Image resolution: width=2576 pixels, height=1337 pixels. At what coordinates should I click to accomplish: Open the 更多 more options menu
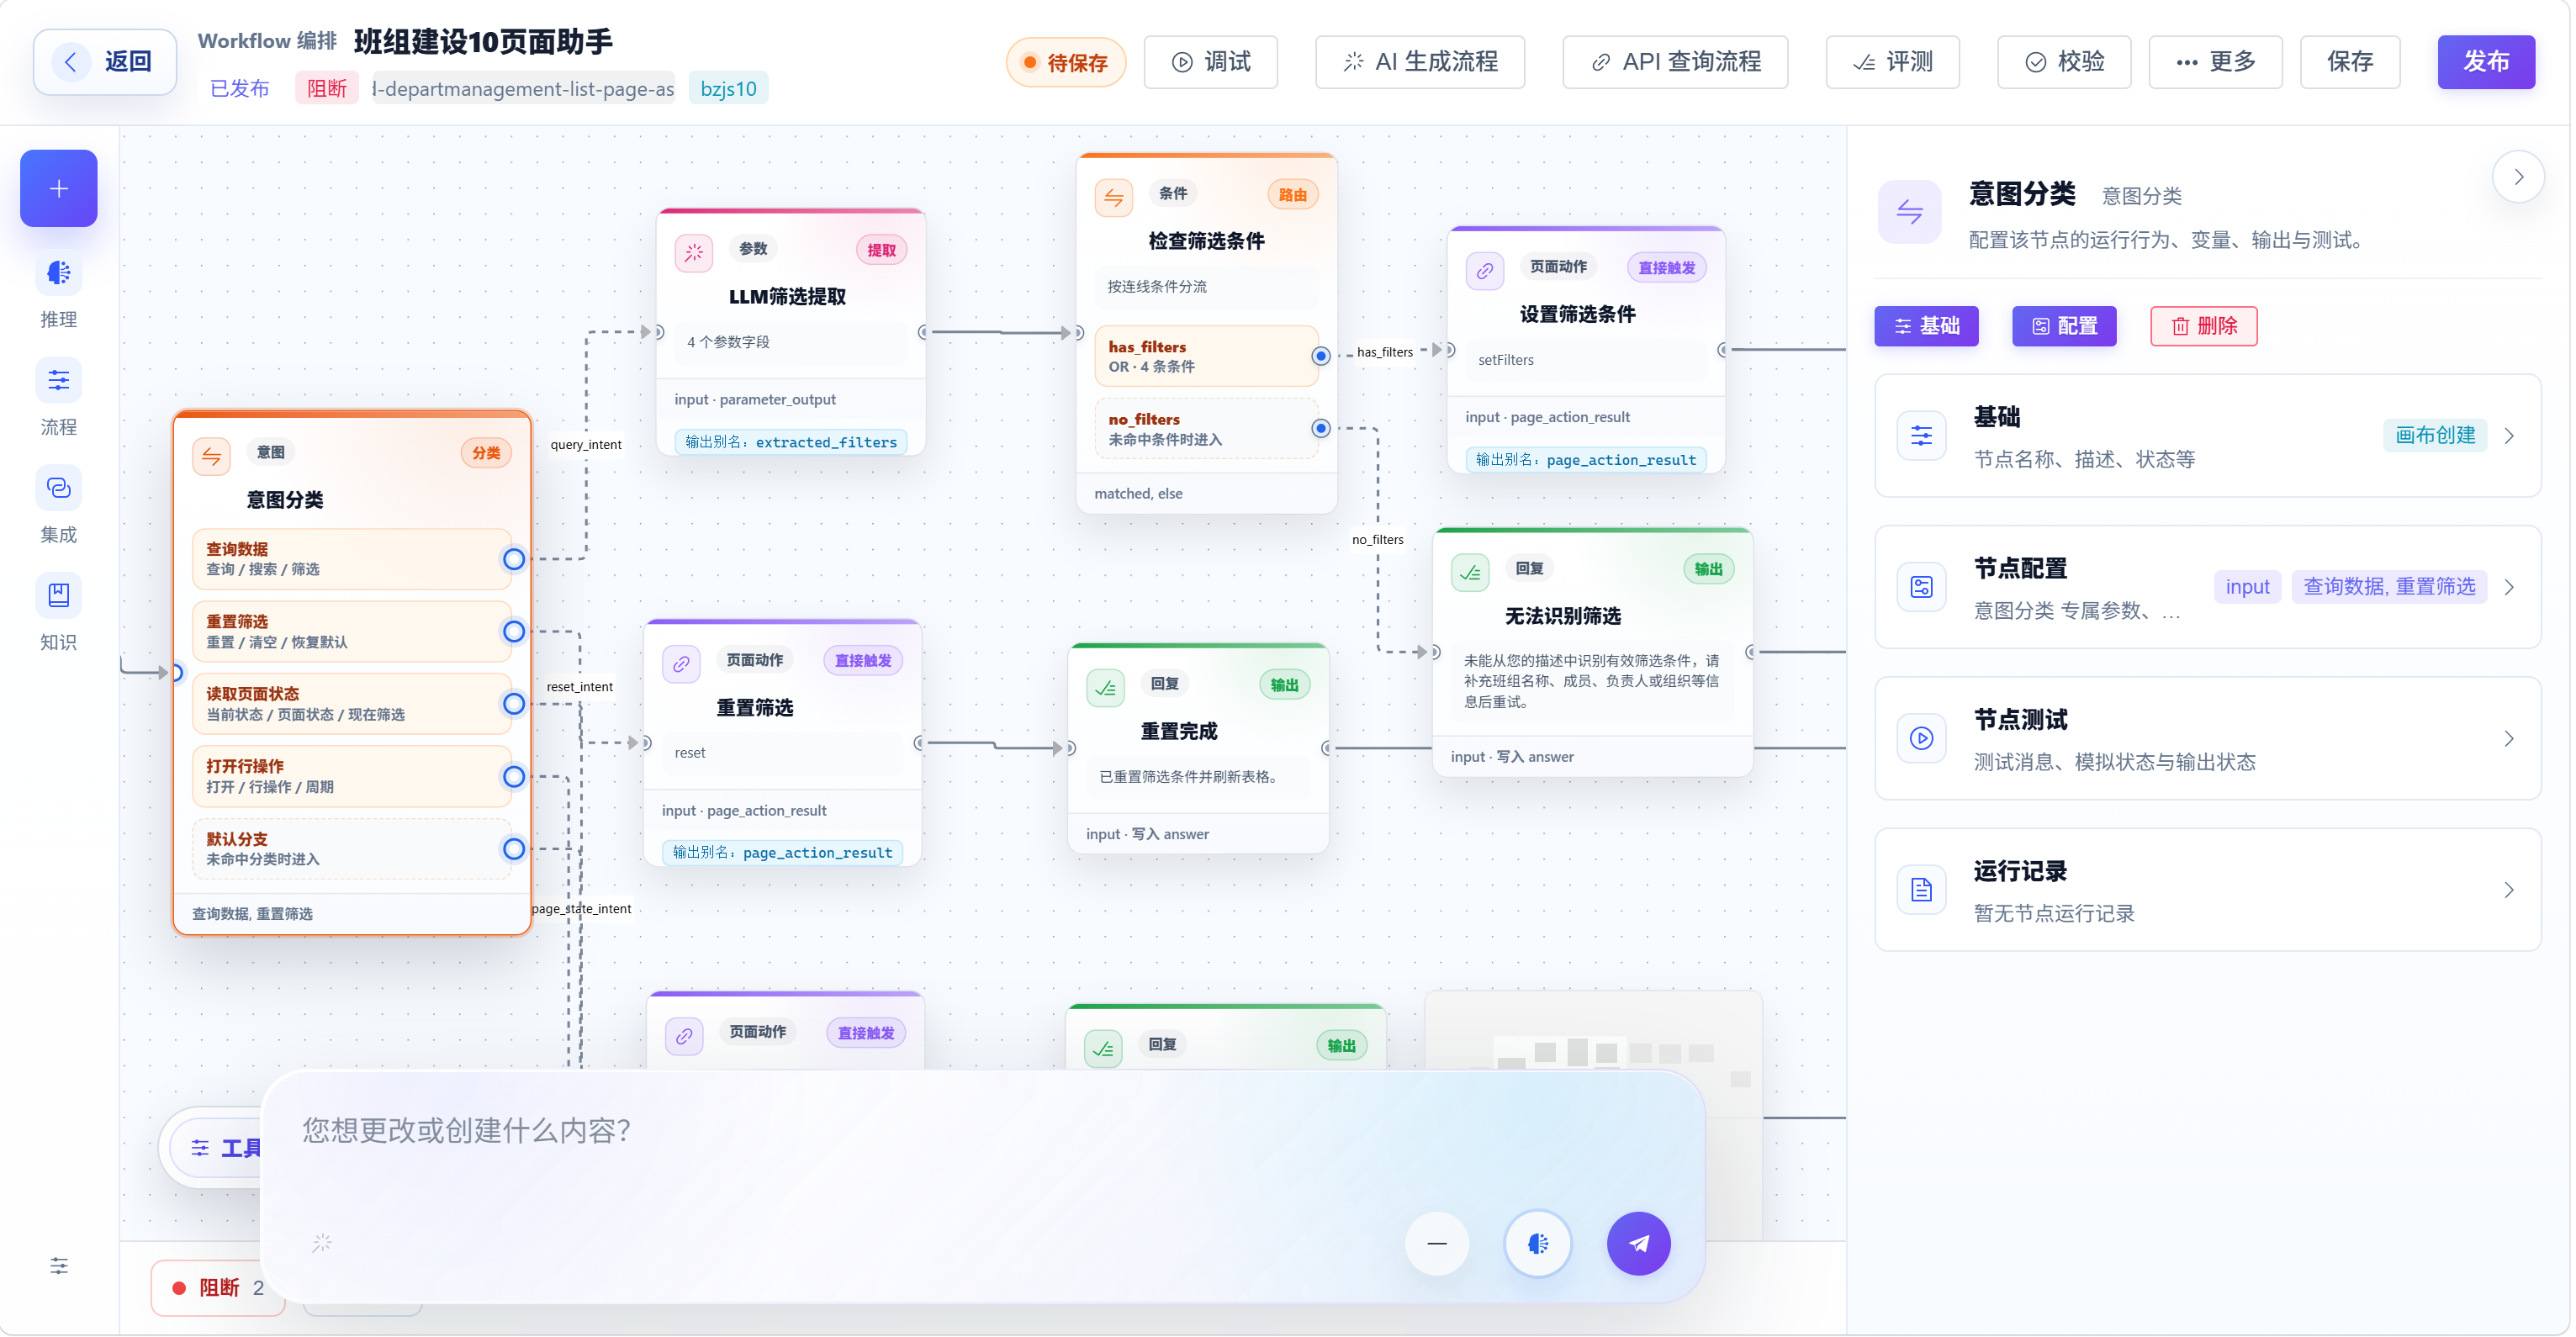[x=2216, y=62]
